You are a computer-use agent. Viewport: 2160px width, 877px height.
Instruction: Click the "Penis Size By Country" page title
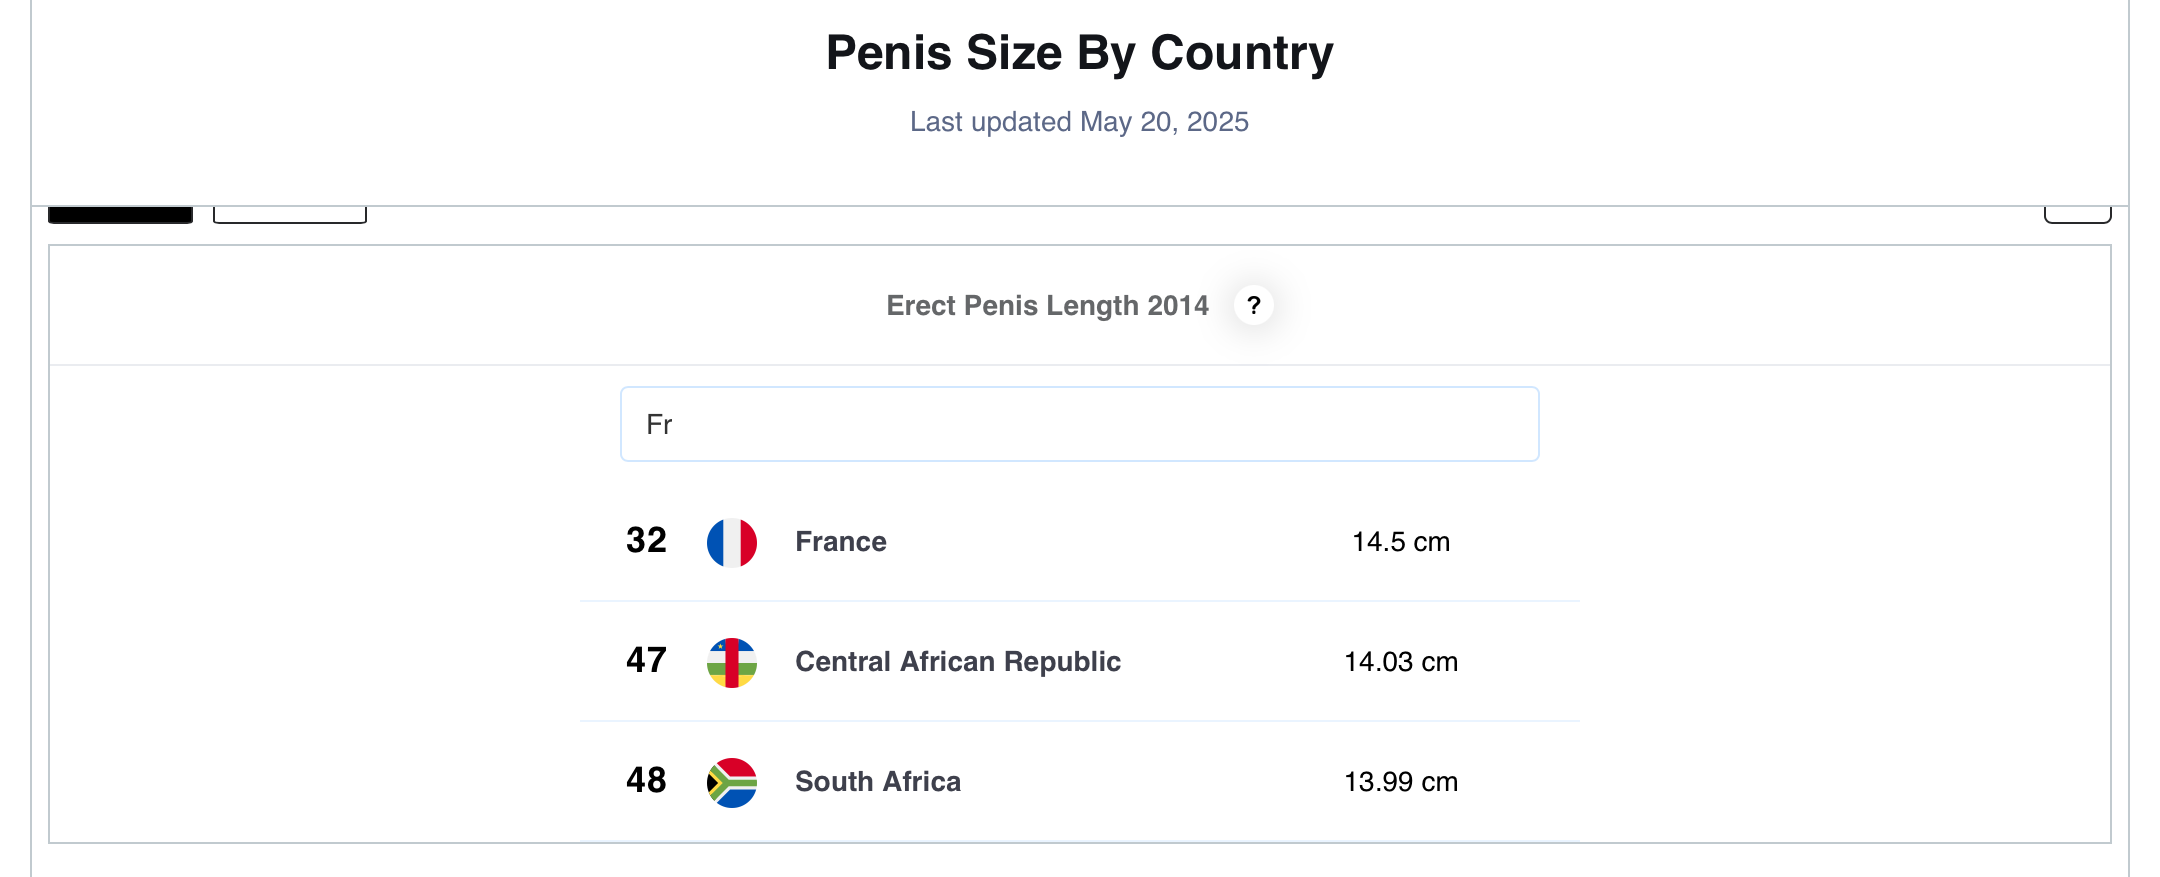coord(1079,53)
